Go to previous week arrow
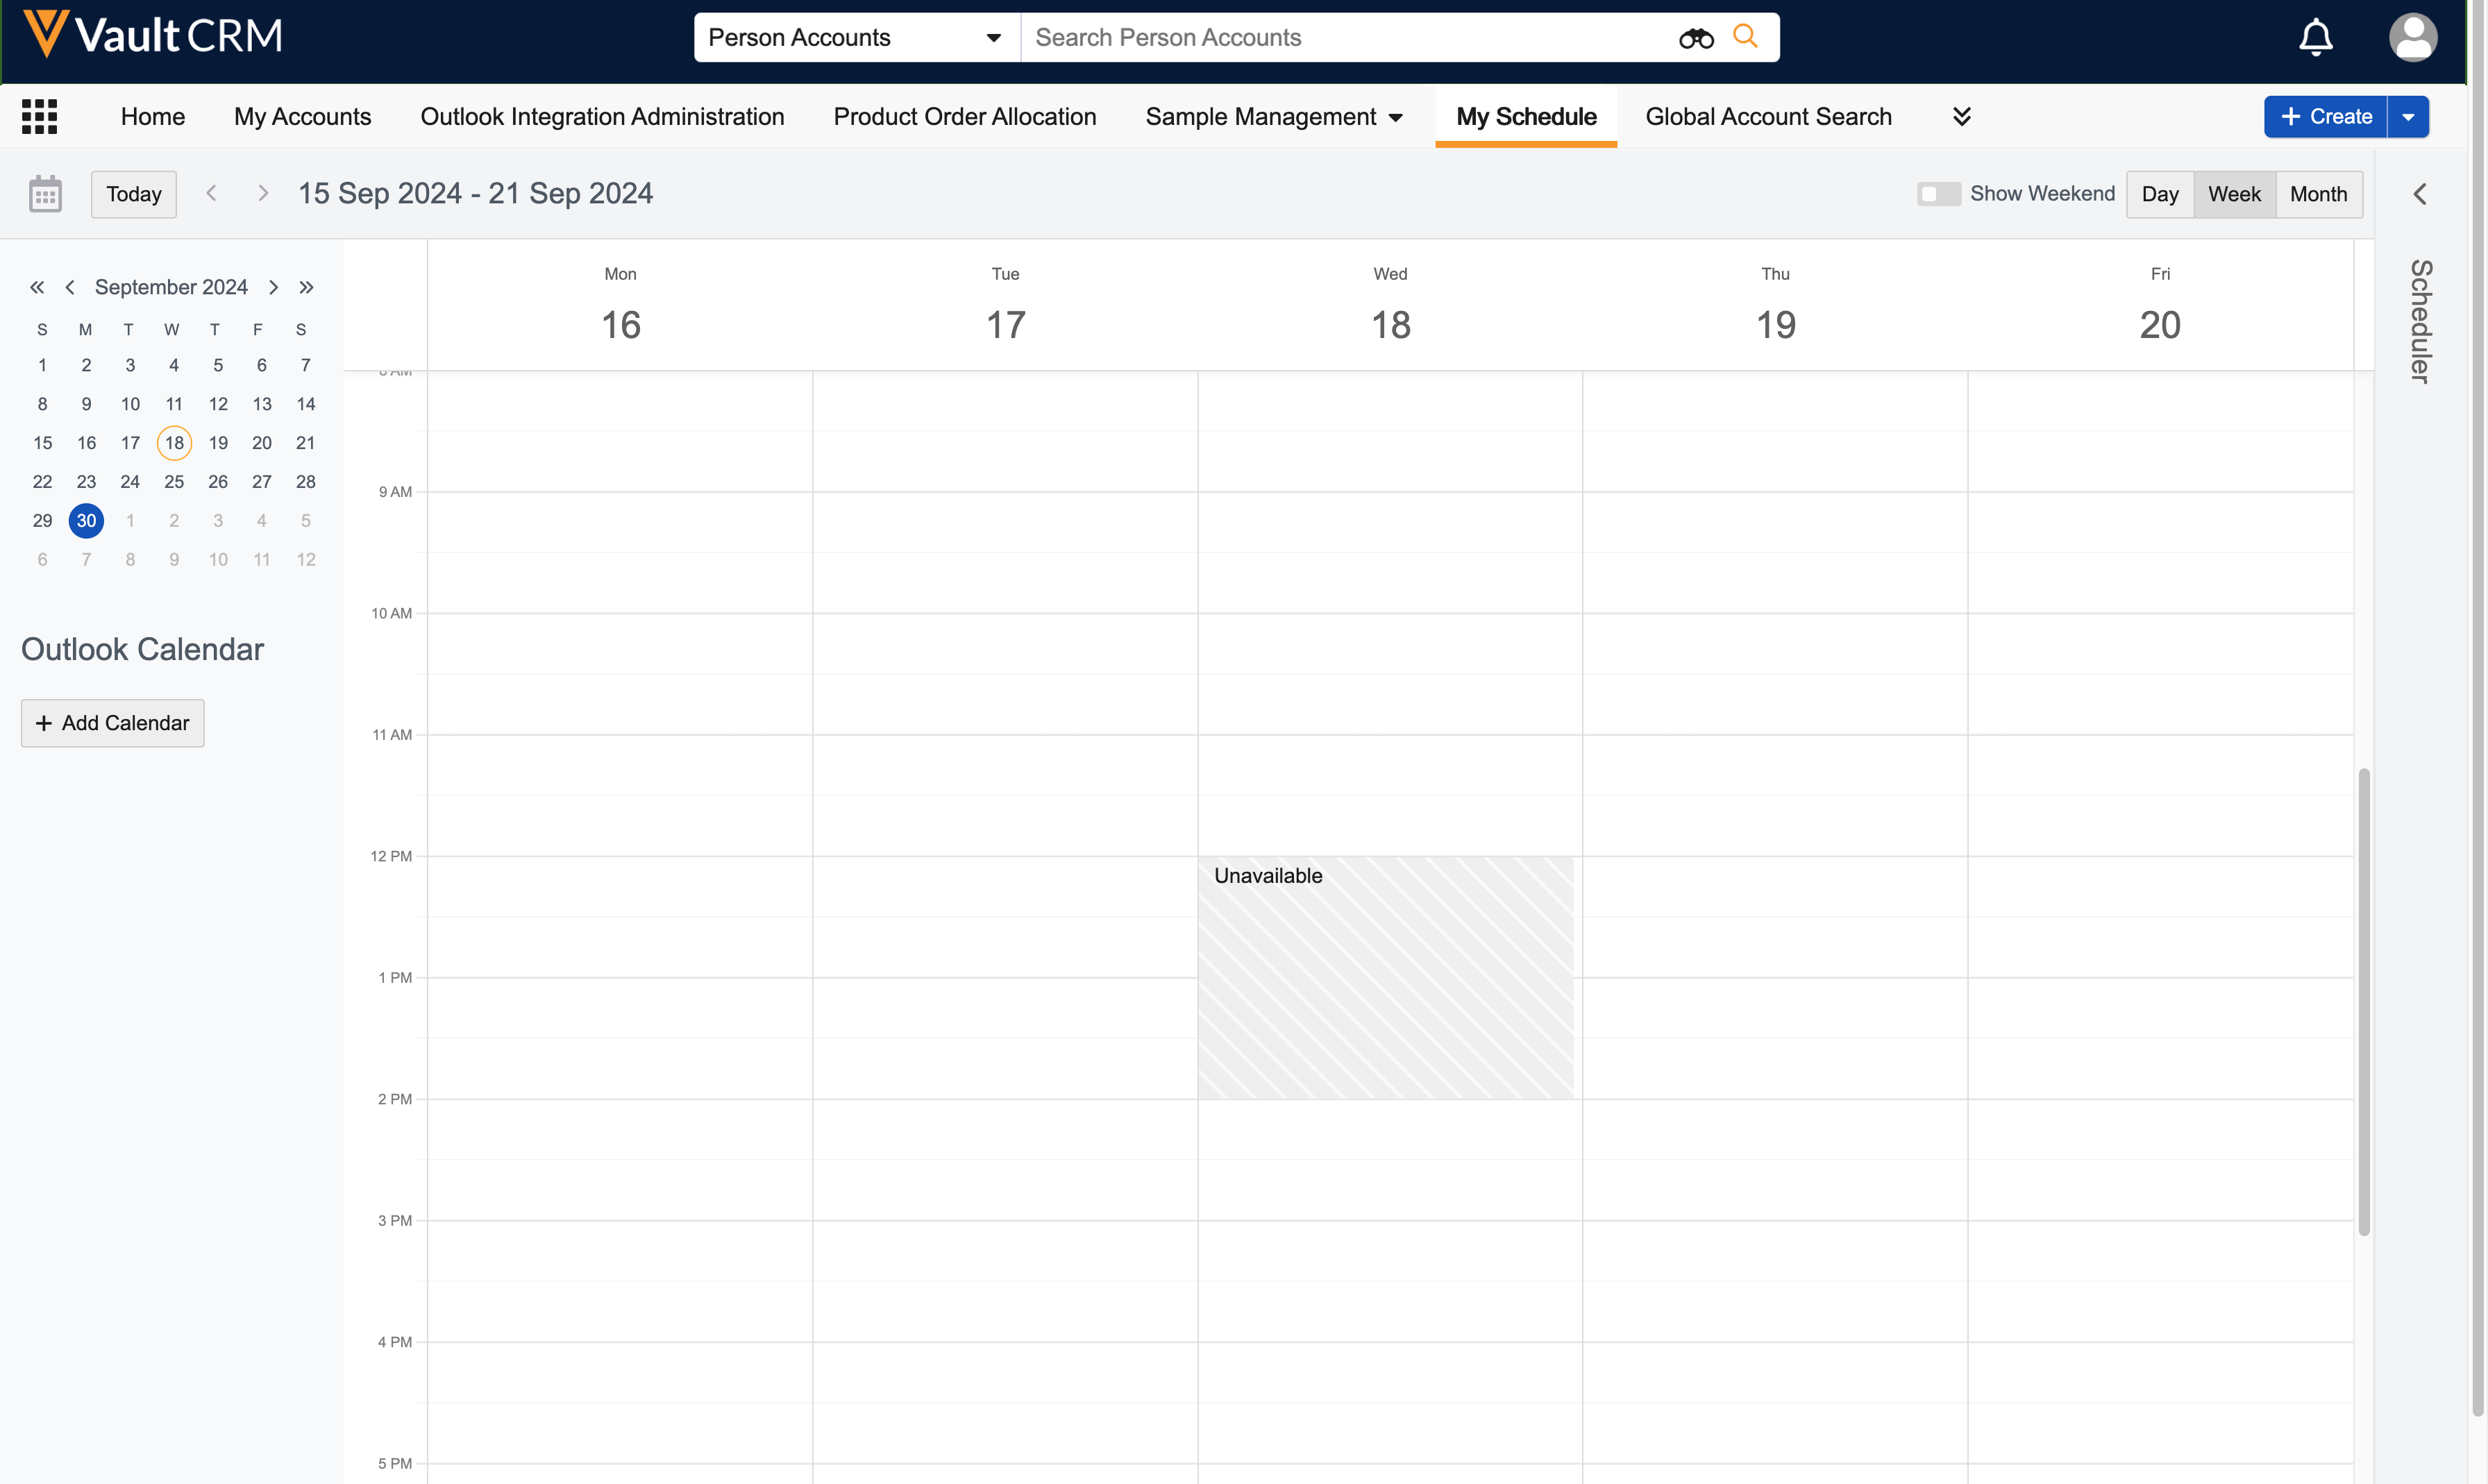 click(x=211, y=193)
